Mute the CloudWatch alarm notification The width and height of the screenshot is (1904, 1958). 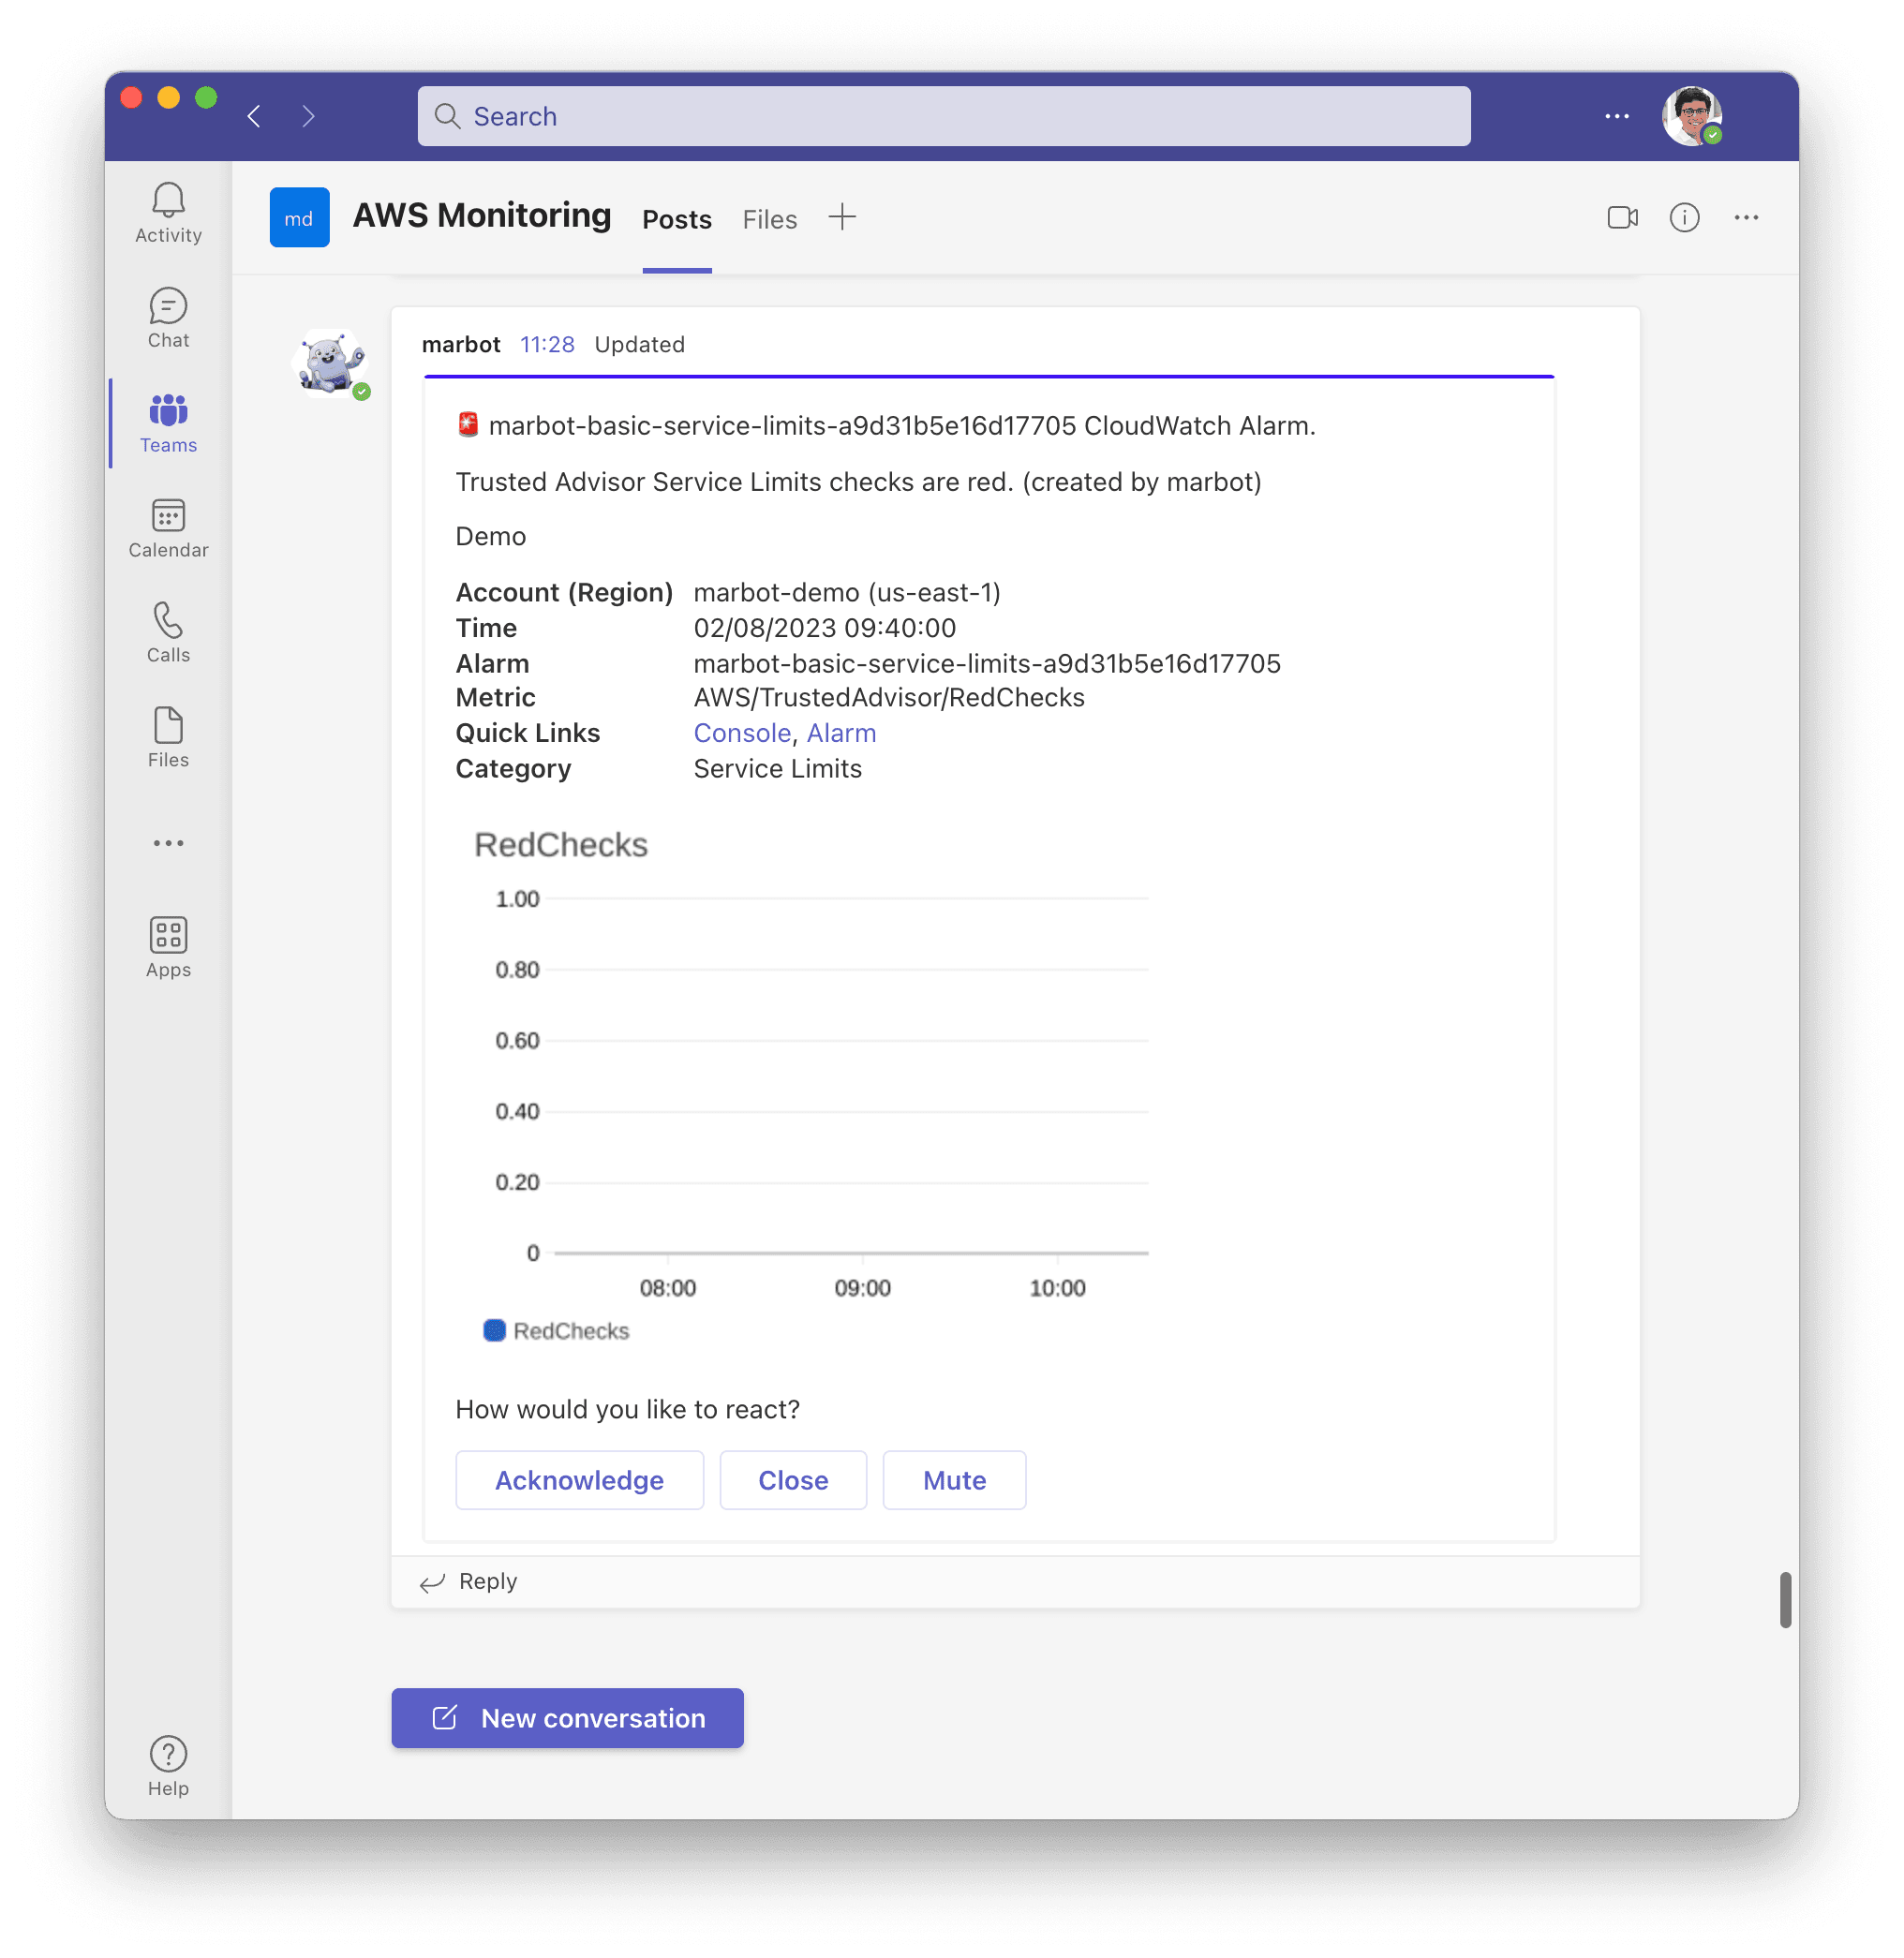tap(955, 1479)
